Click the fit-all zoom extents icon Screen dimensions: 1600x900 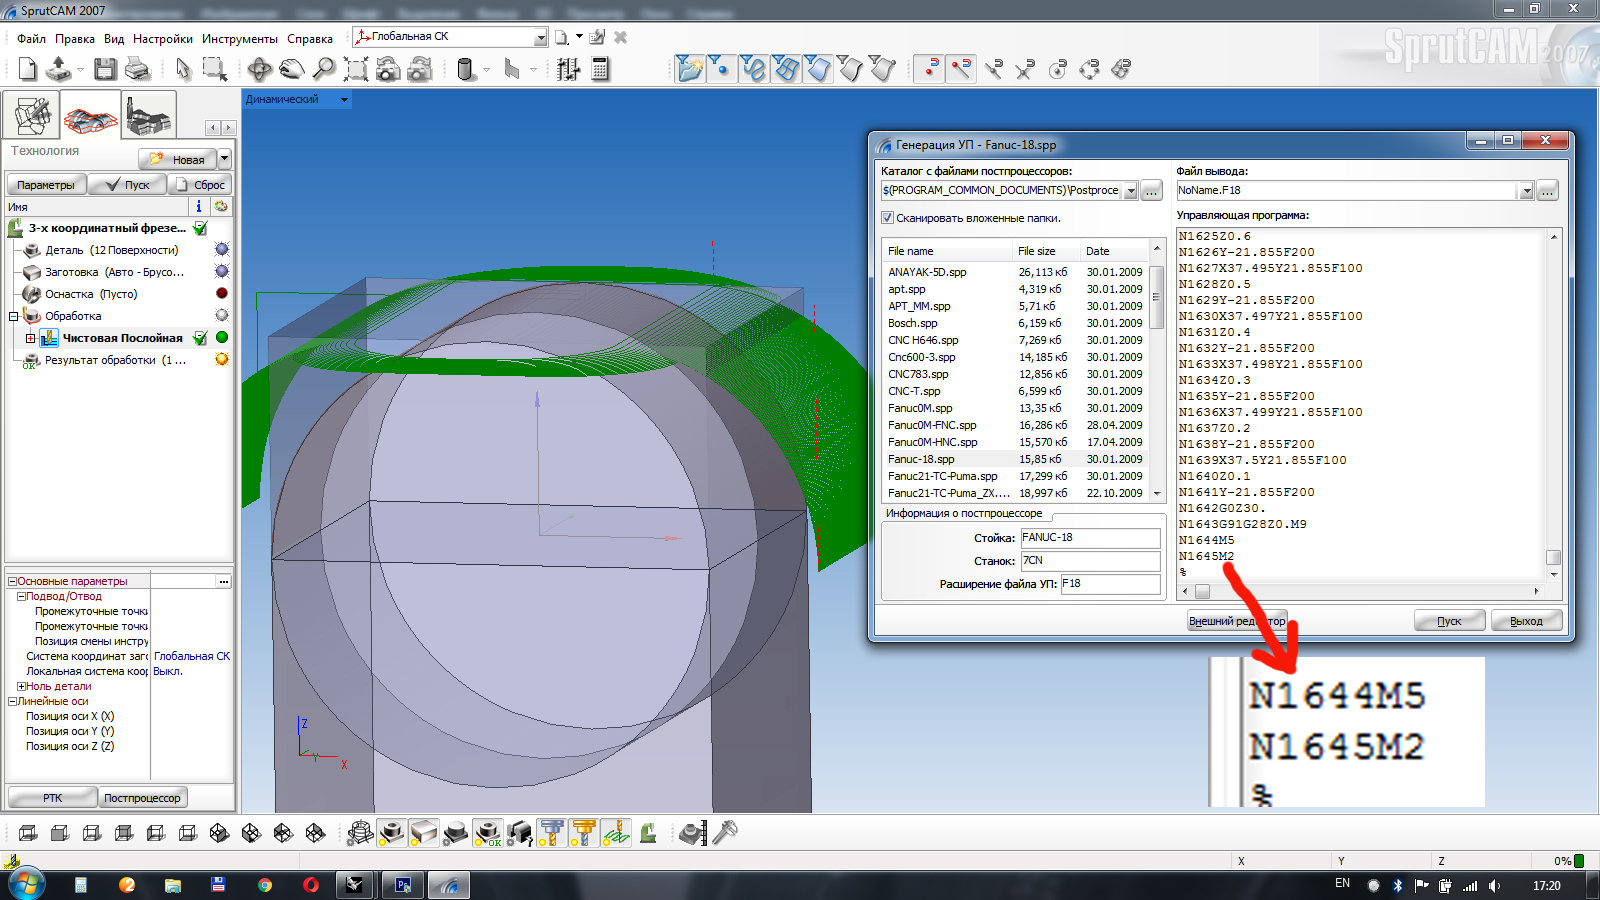356,69
